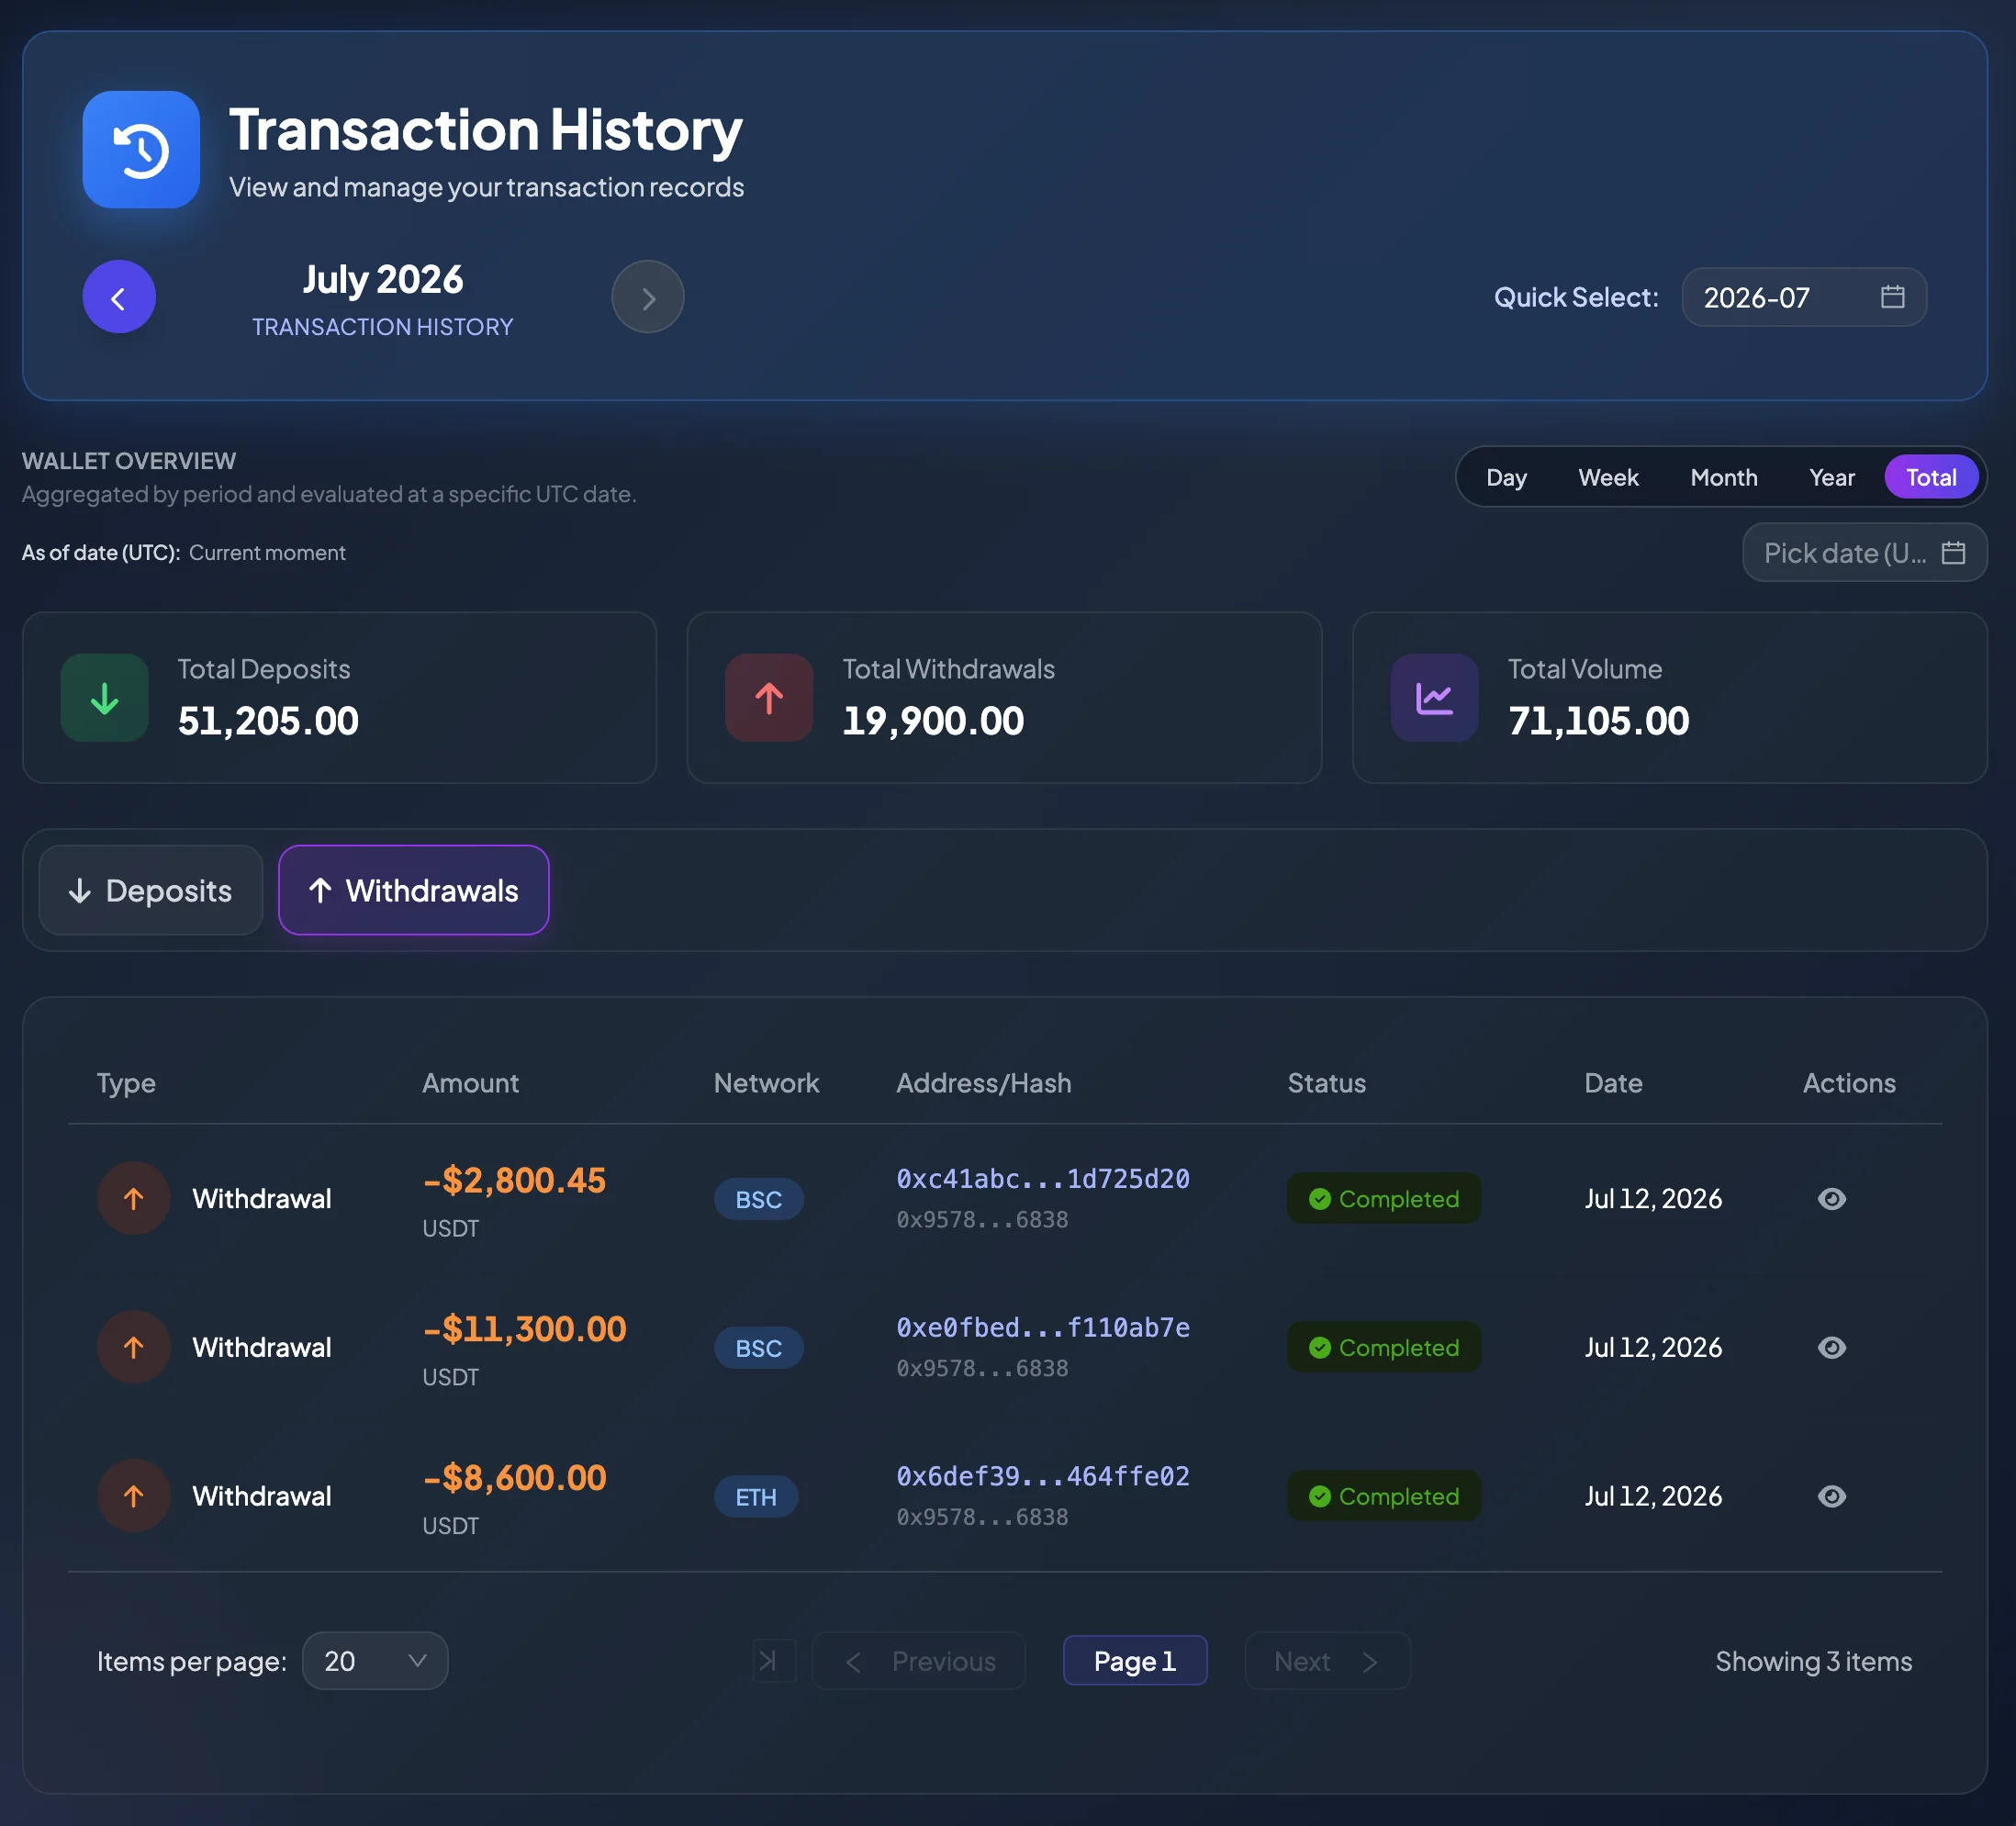Click the Date column header
The width and height of the screenshot is (2016, 1826).
(x=1613, y=1083)
